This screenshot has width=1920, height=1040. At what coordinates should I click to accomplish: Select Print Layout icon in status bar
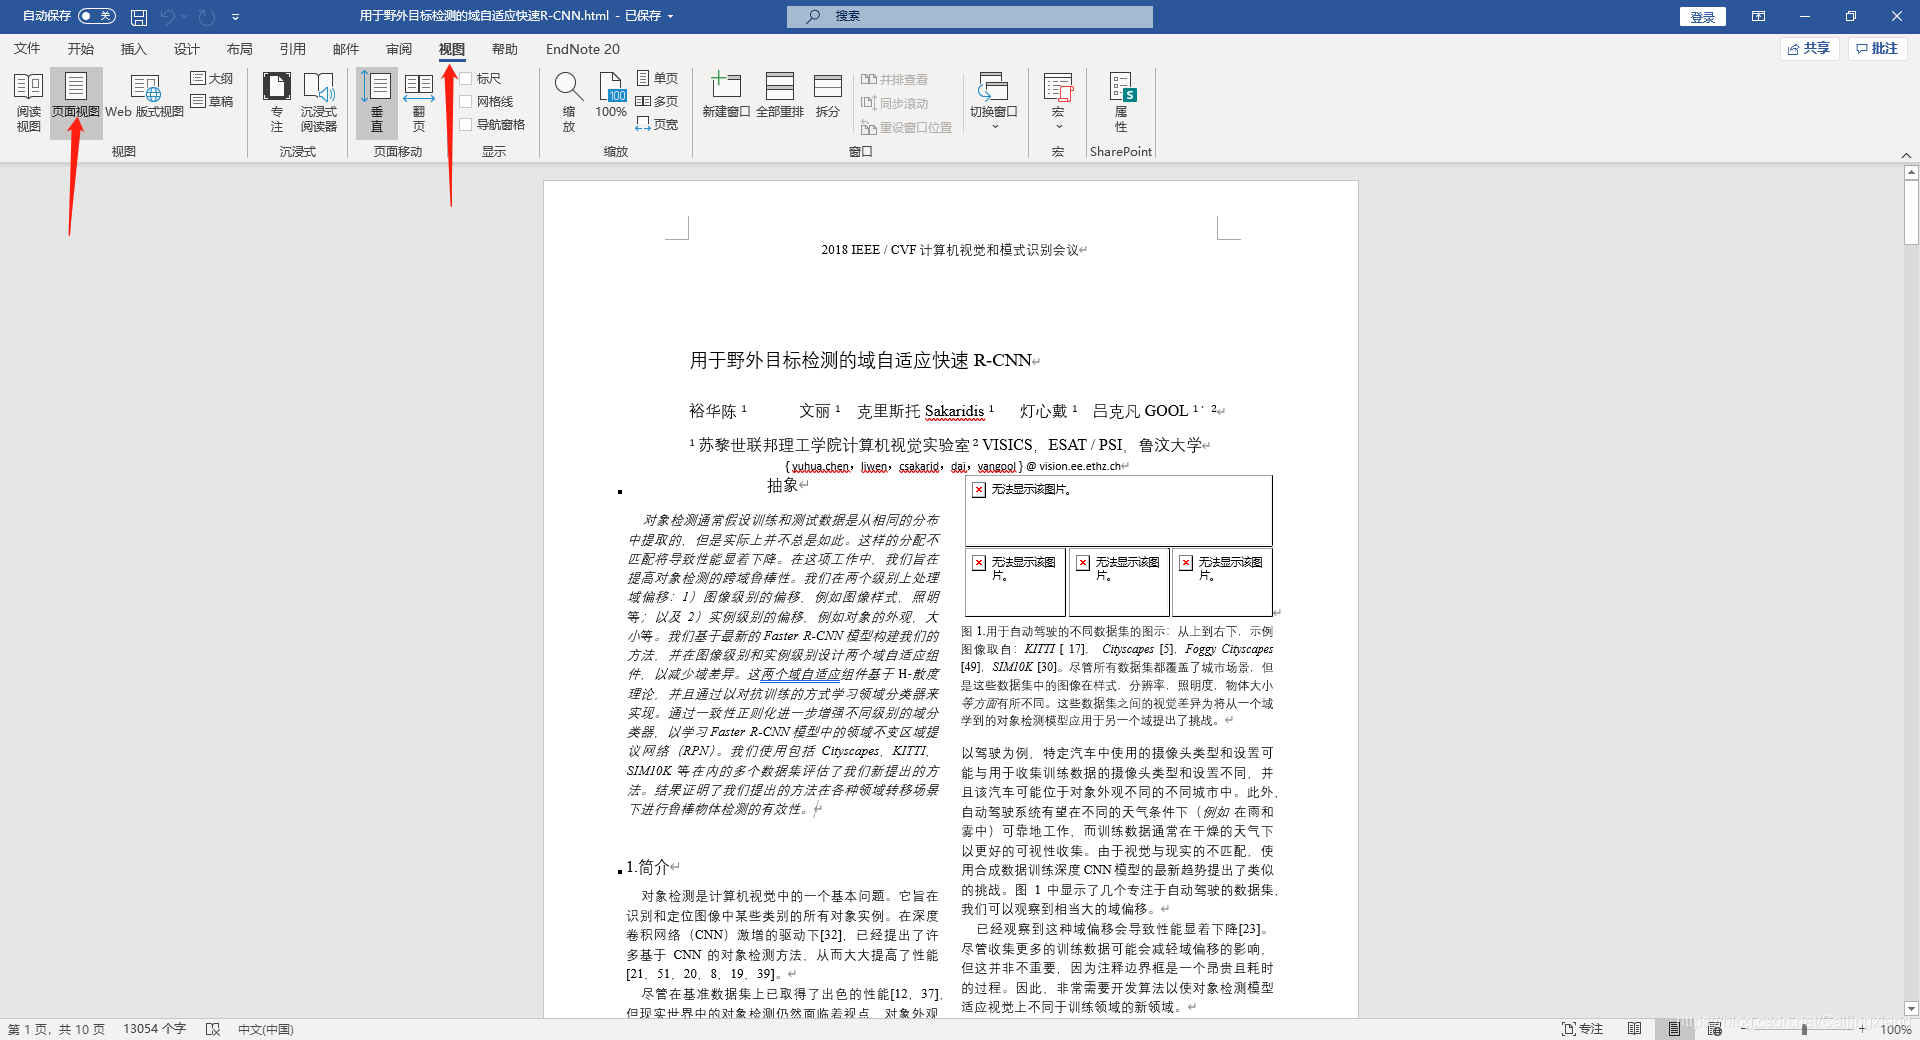(1674, 1029)
